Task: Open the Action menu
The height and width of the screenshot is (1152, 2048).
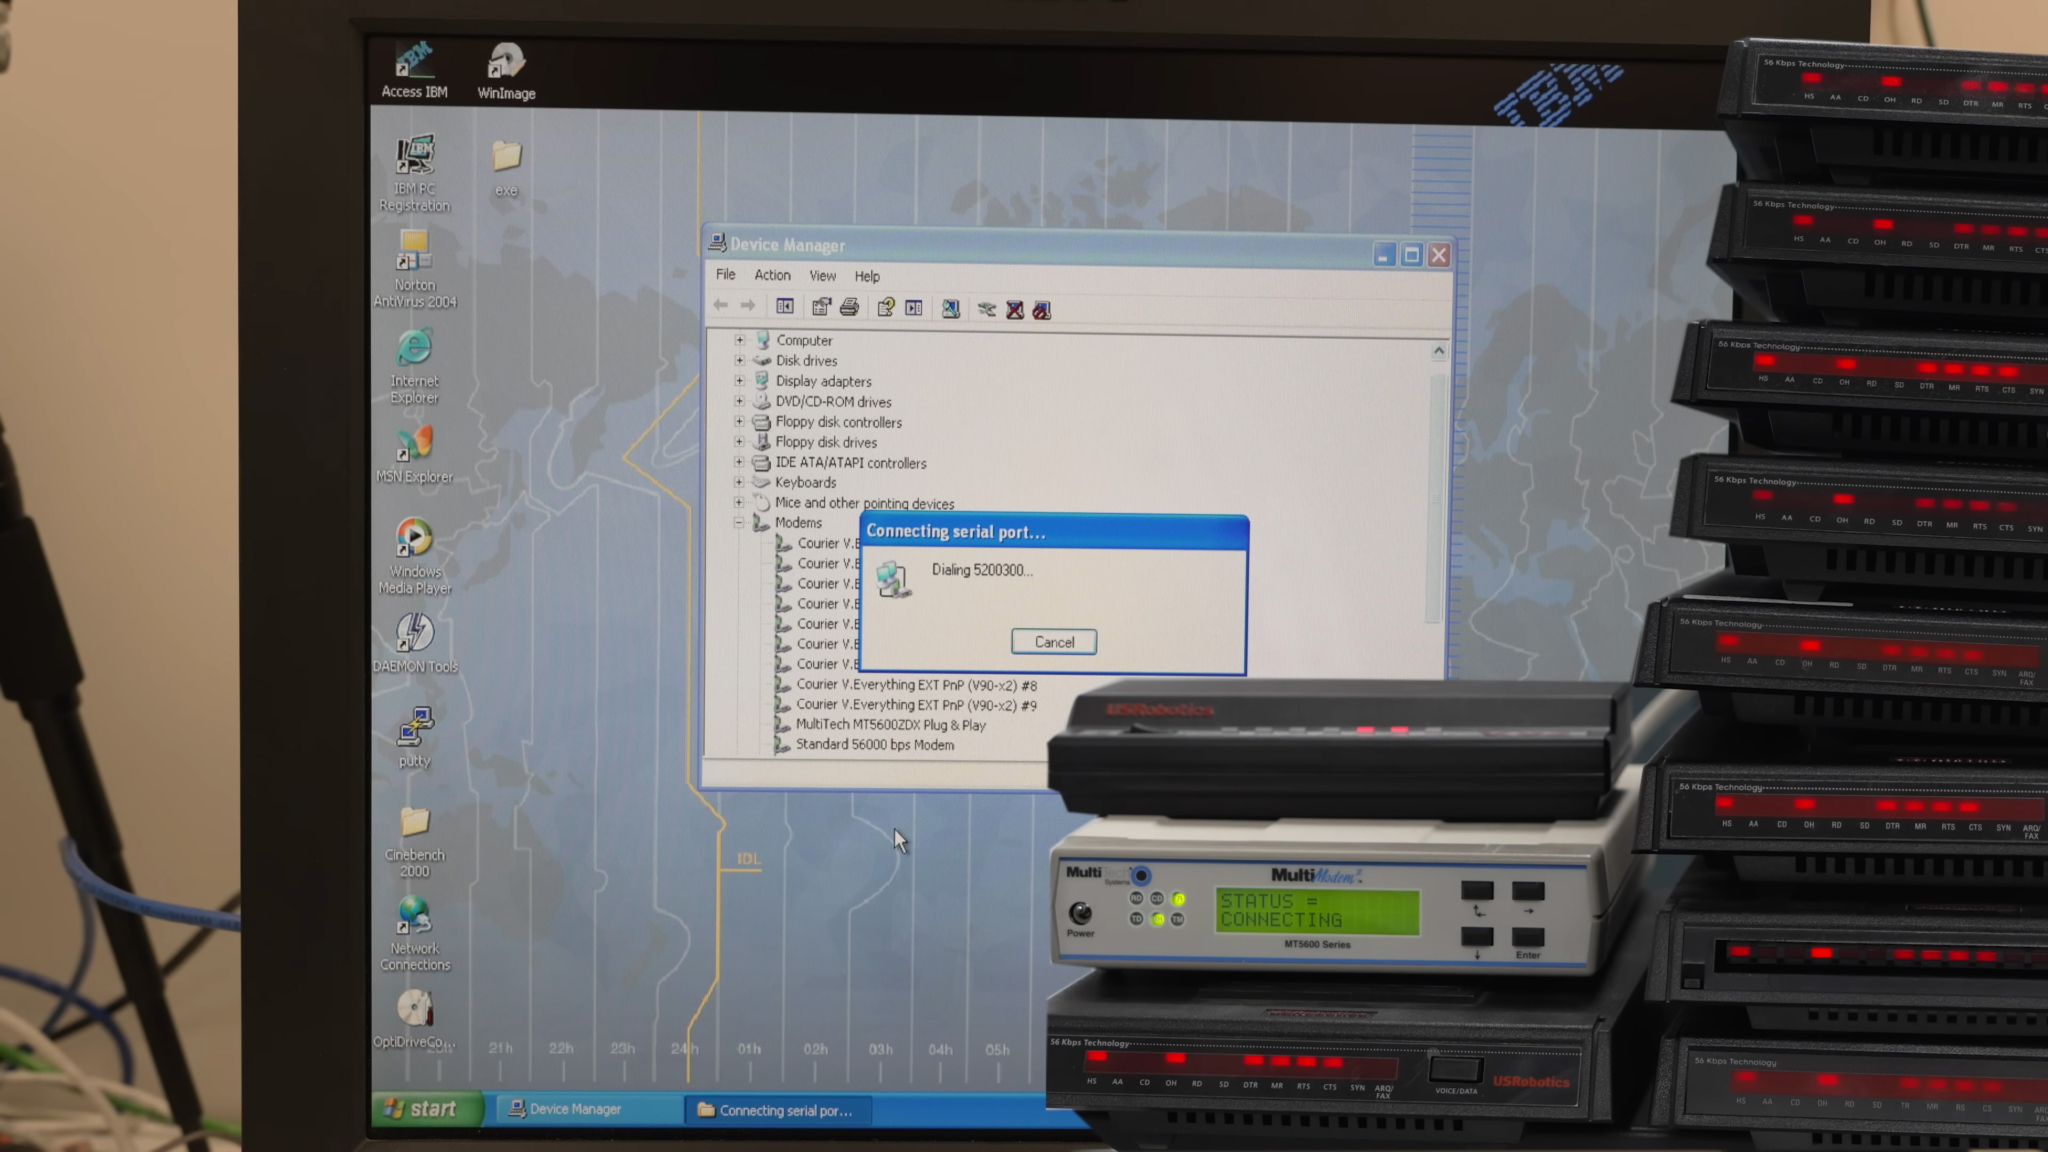Action: (x=772, y=276)
